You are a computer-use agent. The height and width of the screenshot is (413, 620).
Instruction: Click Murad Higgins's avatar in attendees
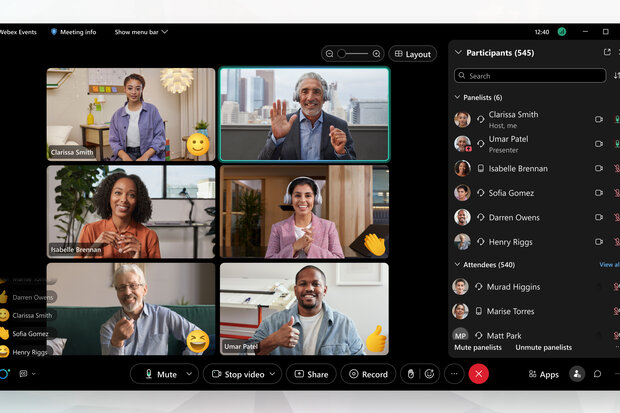(x=460, y=287)
